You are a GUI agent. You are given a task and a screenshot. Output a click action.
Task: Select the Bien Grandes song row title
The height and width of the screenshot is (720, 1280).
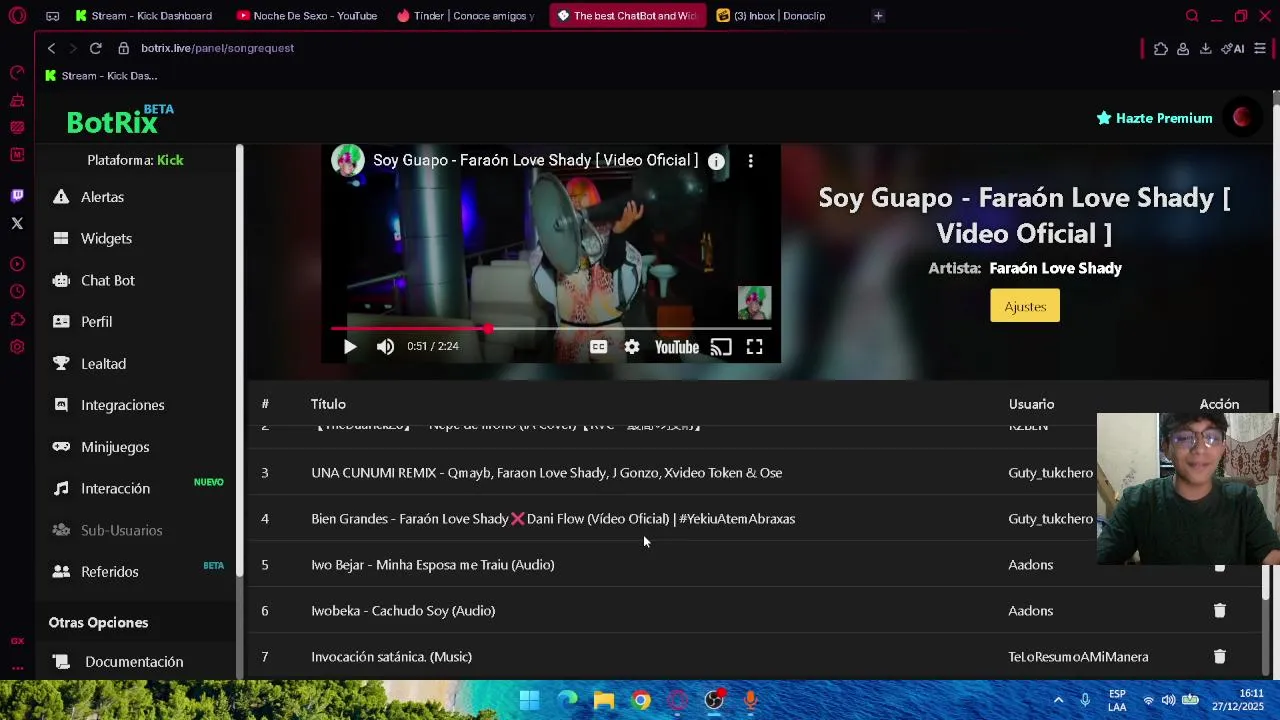tap(553, 518)
